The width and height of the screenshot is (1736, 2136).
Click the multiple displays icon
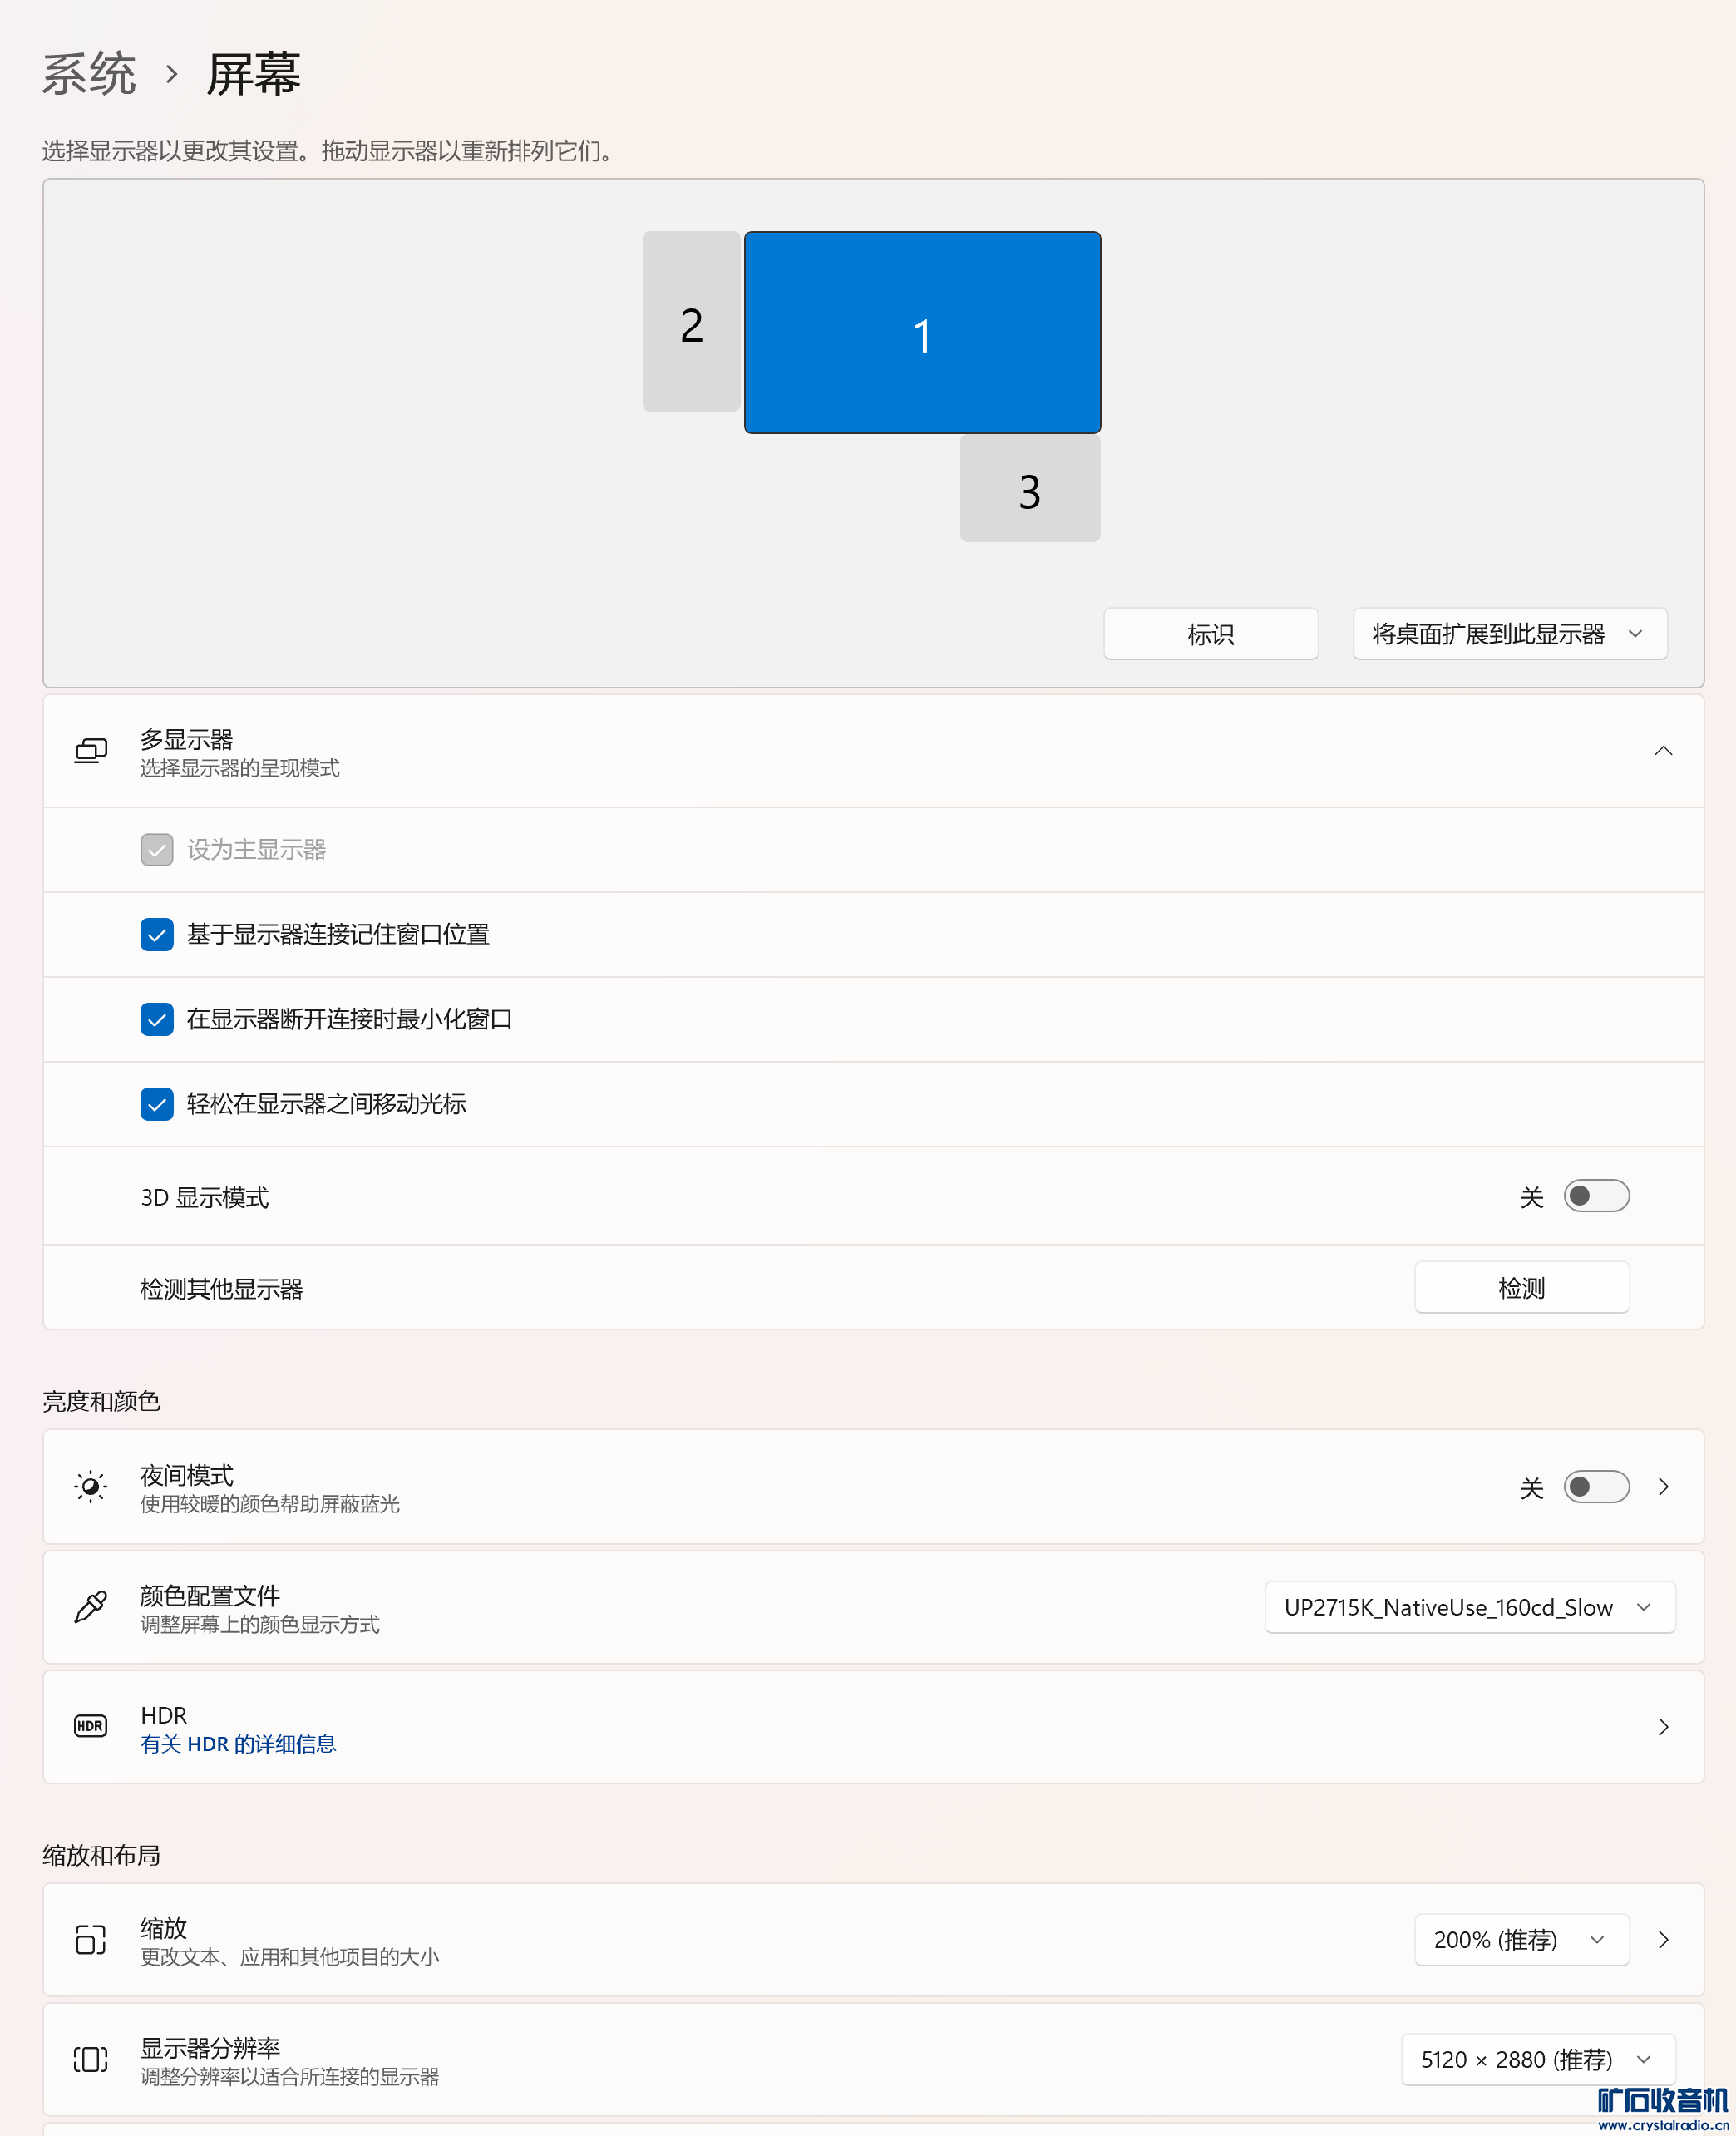(90, 751)
